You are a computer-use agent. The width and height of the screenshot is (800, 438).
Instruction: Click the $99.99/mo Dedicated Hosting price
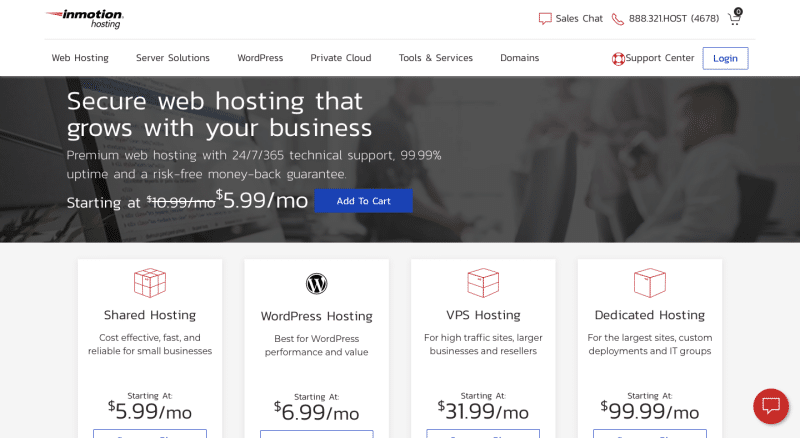[x=649, y=411]
